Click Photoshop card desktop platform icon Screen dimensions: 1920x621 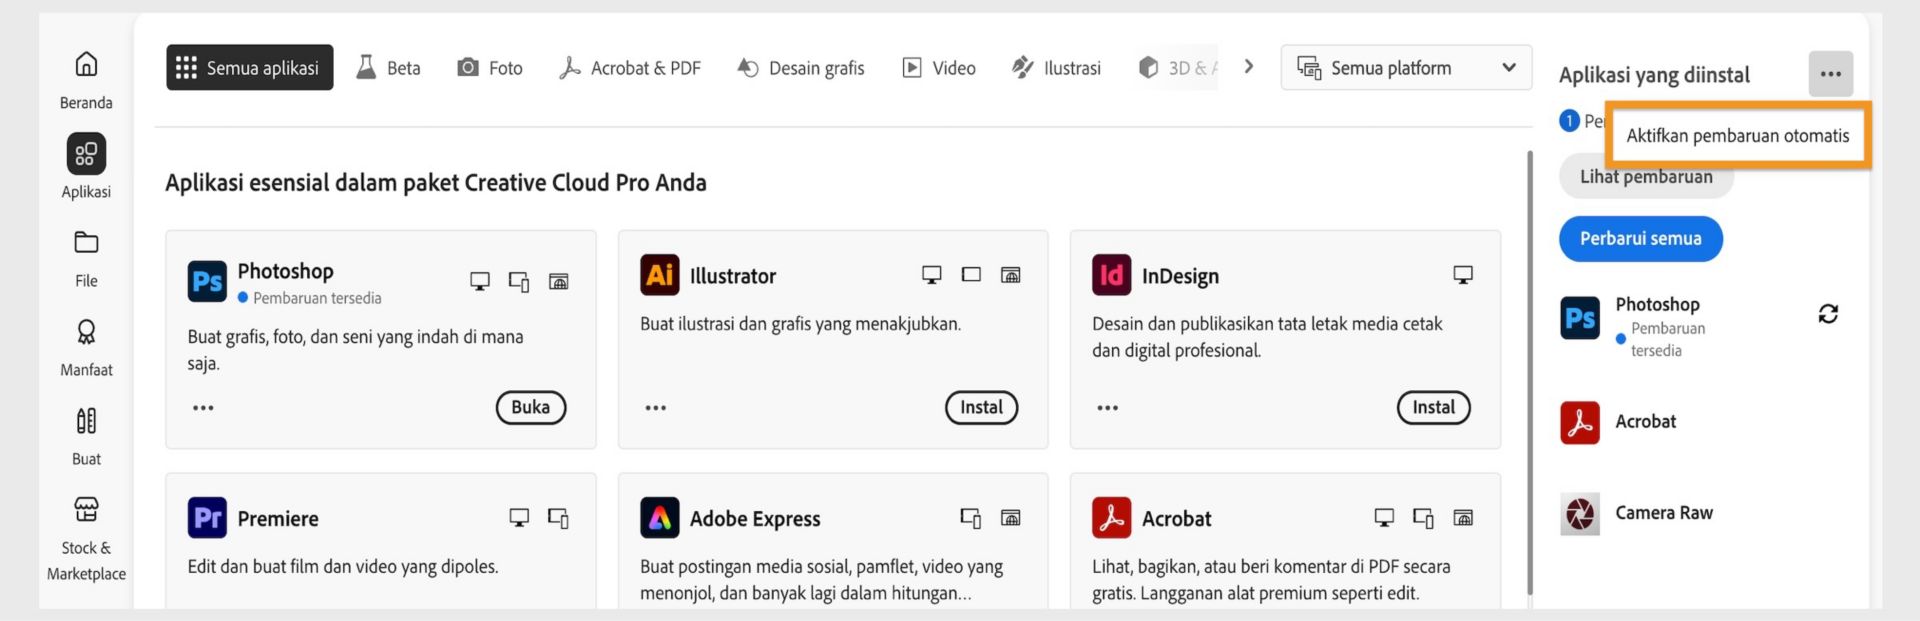click(480, 281)
